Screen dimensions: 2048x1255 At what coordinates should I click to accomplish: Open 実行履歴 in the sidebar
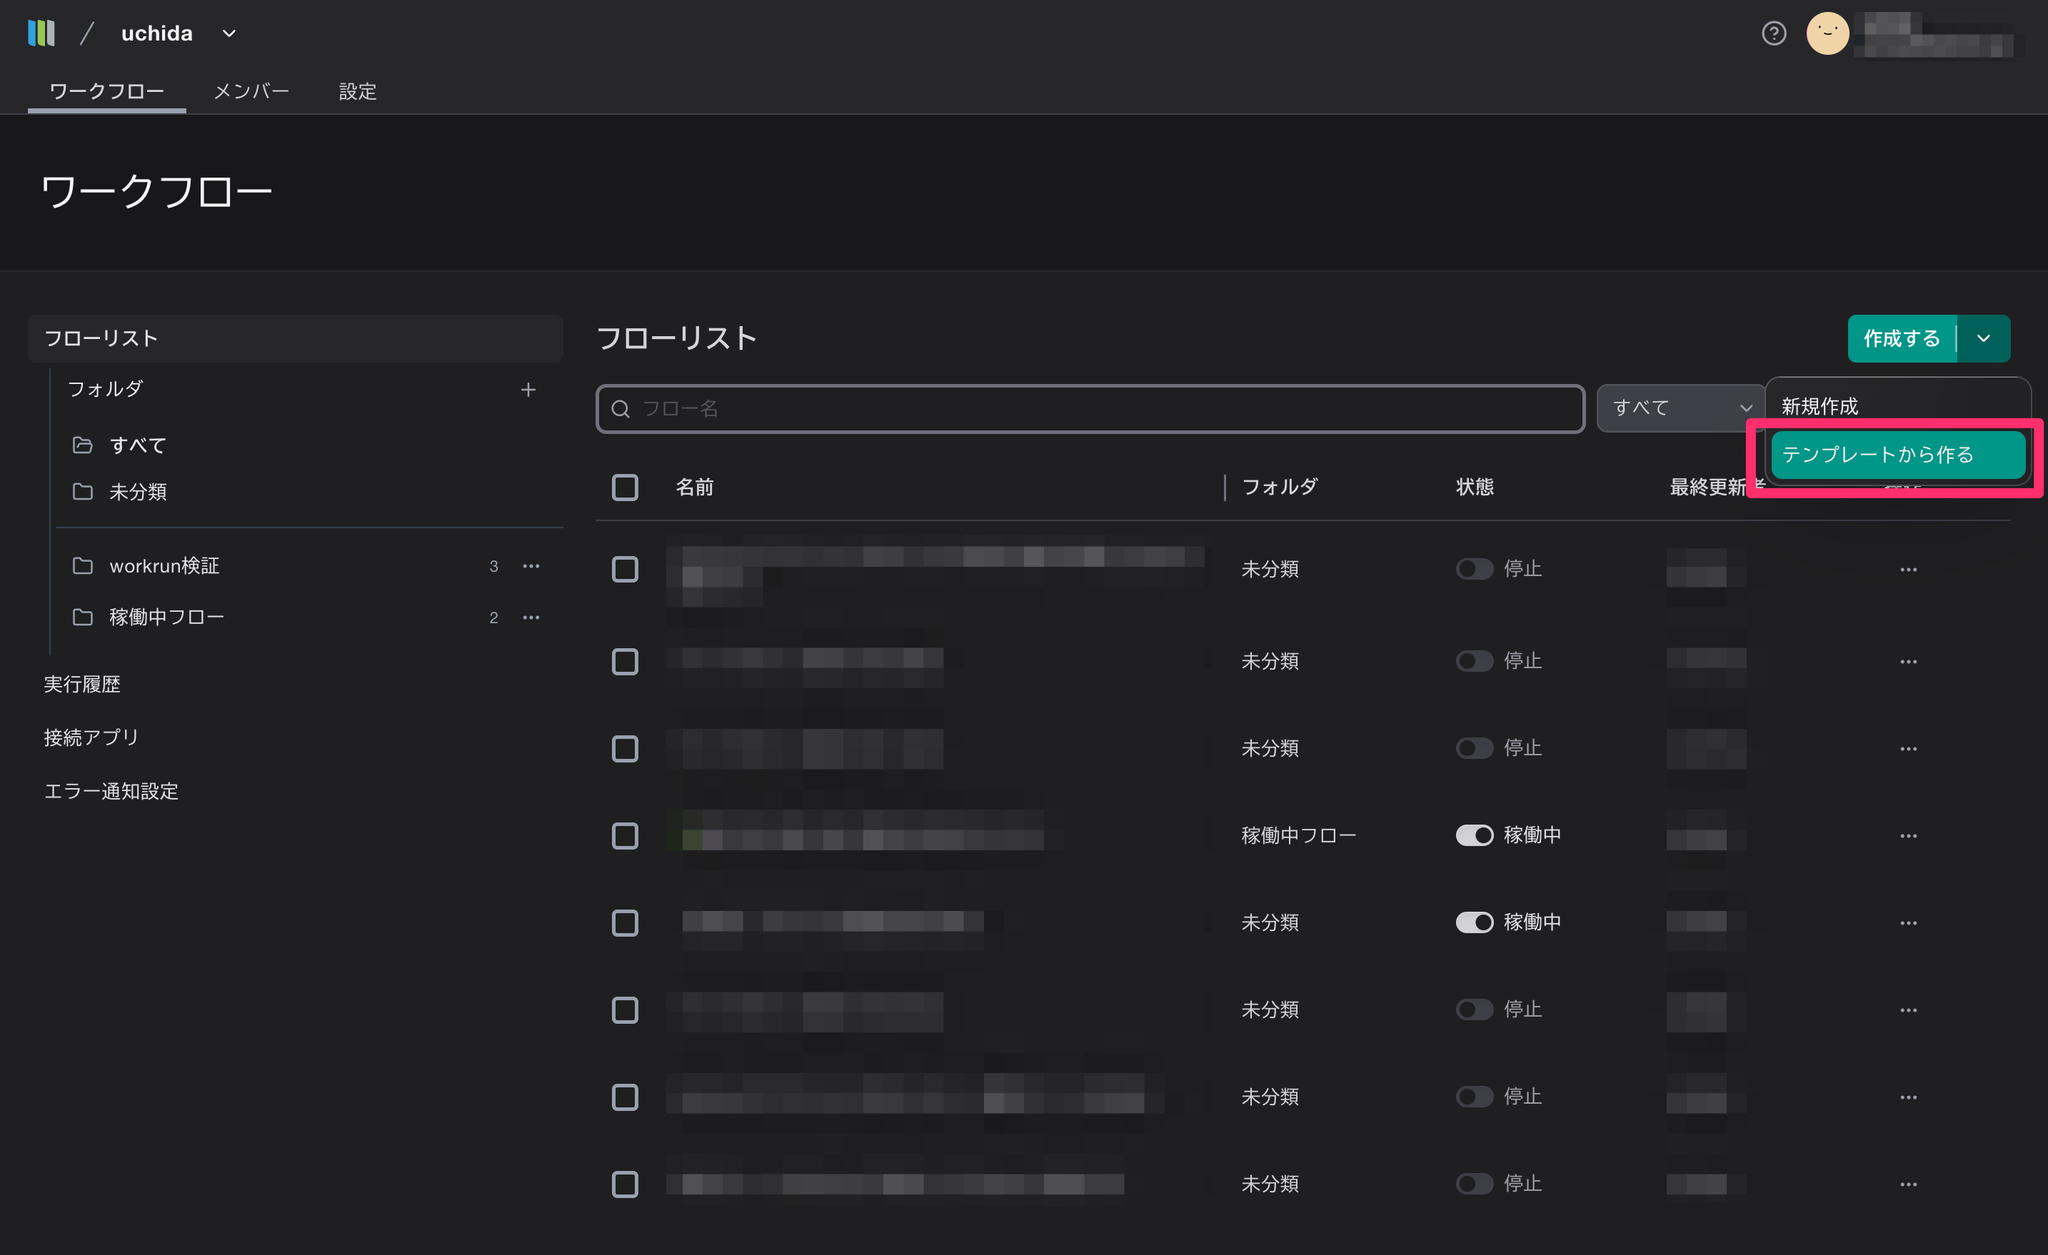[x=82, y=685]
